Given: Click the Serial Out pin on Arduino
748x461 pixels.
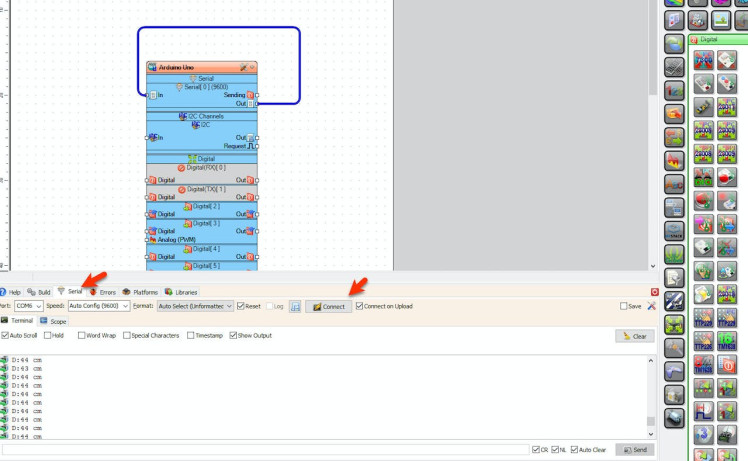Looking at the screenshot, I should pyautogui.click(x=256, y=103).
